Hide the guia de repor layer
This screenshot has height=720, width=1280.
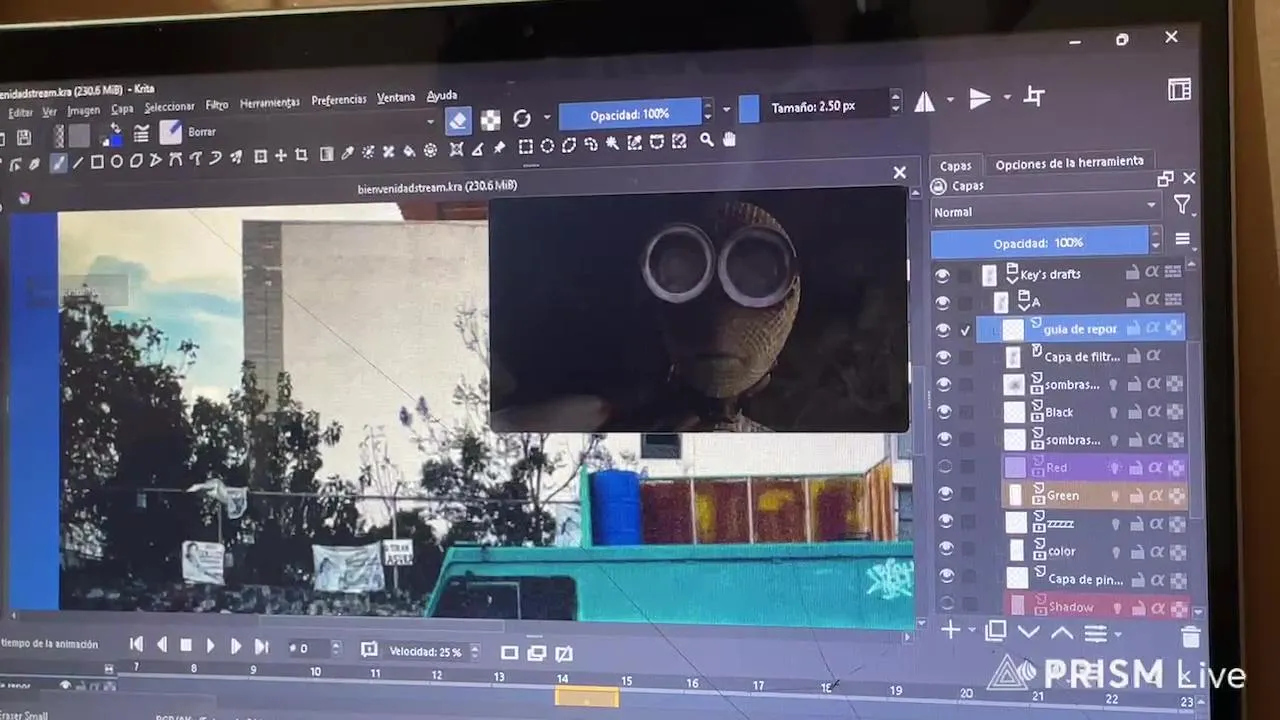point(942,329)
